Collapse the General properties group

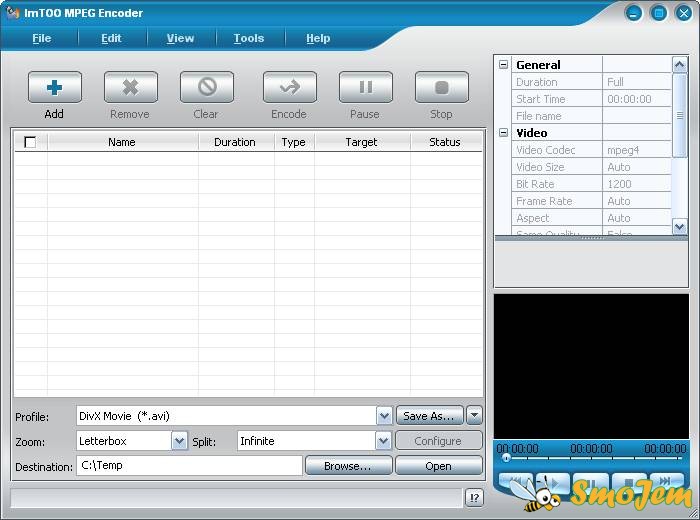[503, 65]
